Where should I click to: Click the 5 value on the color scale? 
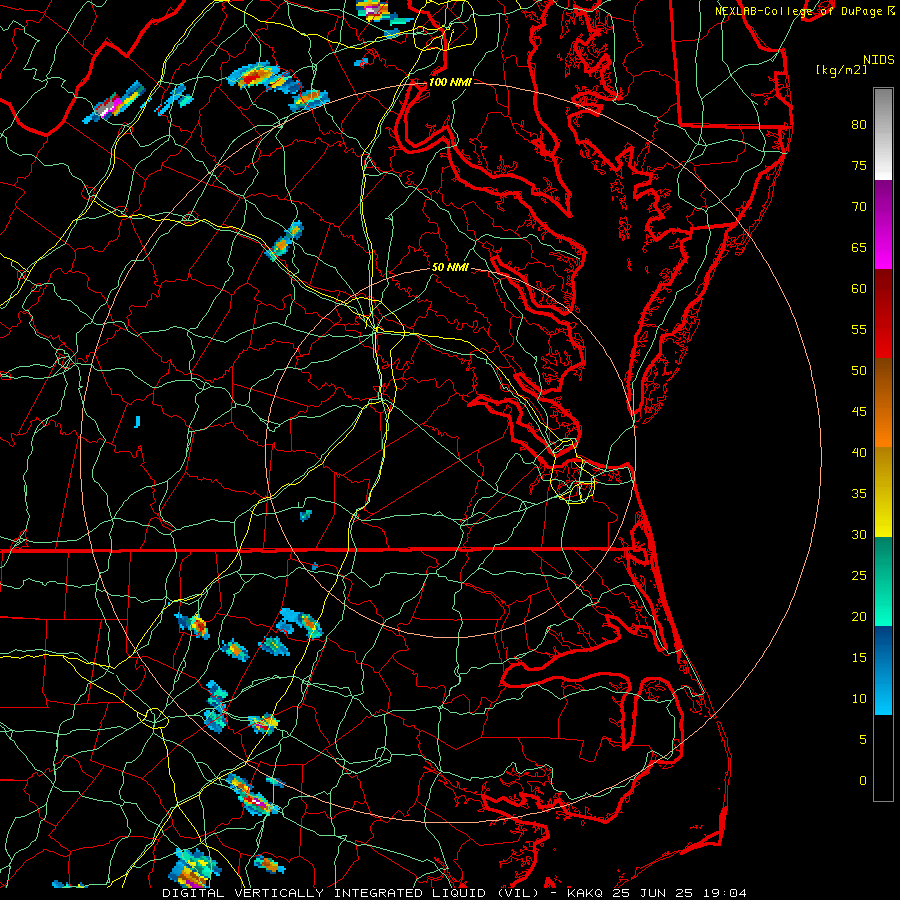click(x=863, y=740)
